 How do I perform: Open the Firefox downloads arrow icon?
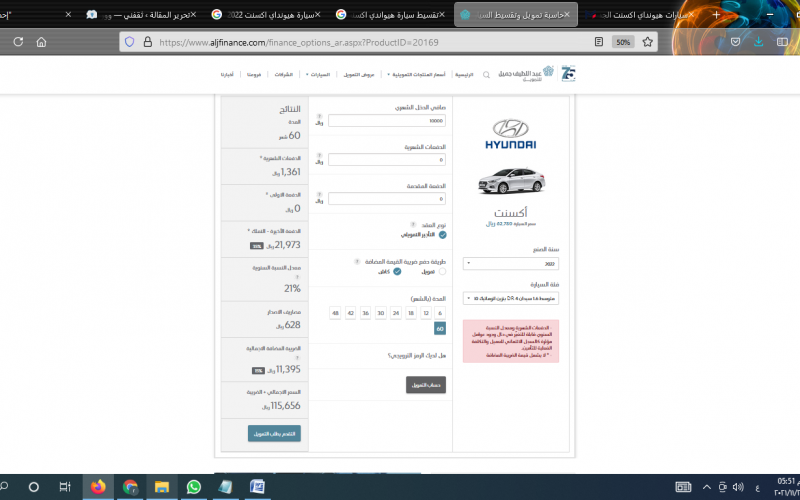pos(759,42)
